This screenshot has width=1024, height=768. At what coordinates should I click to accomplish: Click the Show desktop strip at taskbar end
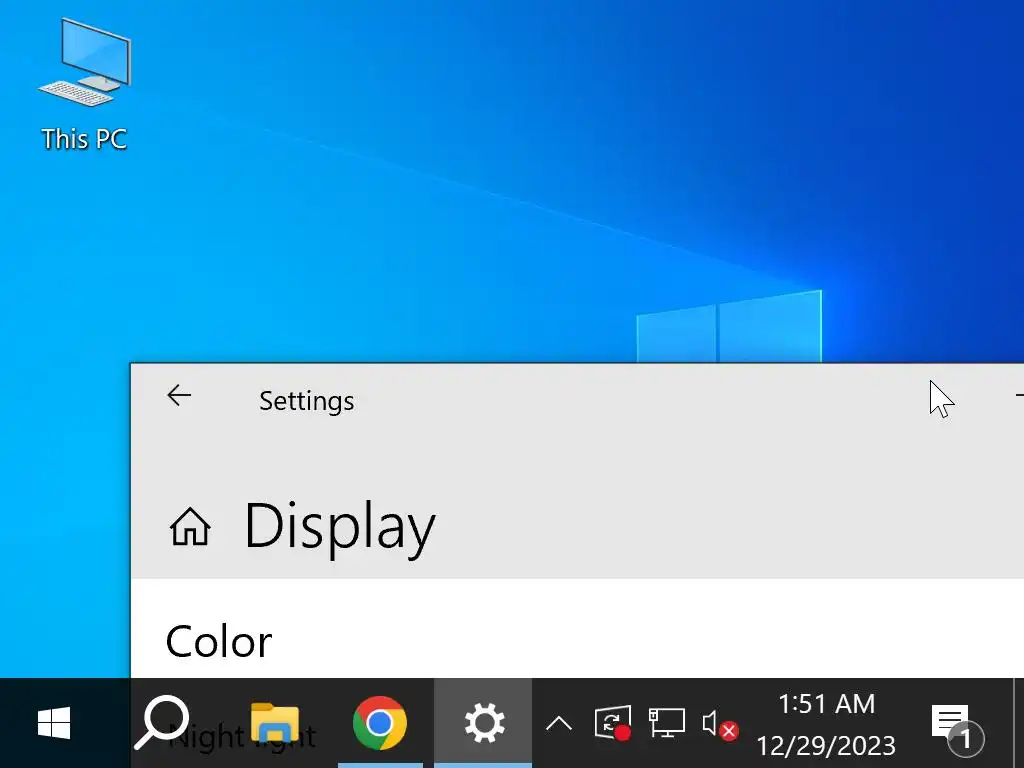(1019, 723)
